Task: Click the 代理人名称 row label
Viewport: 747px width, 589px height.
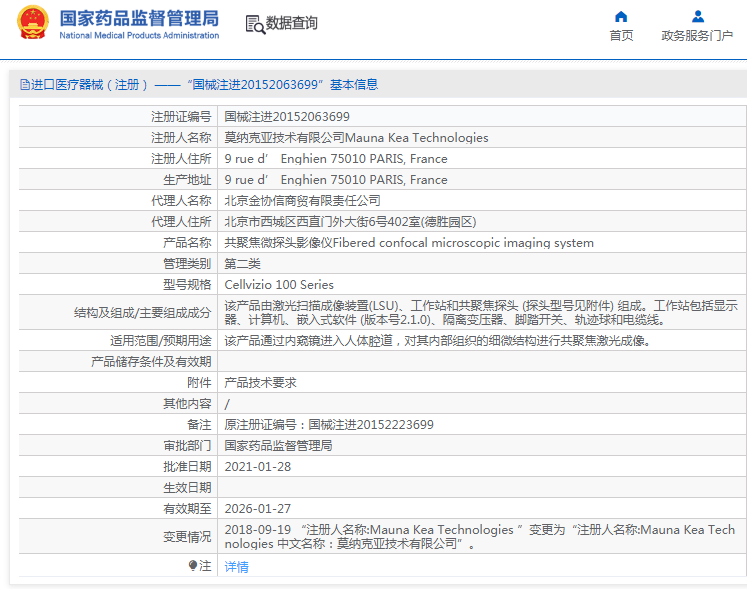Action: click(x=181, y=201)
